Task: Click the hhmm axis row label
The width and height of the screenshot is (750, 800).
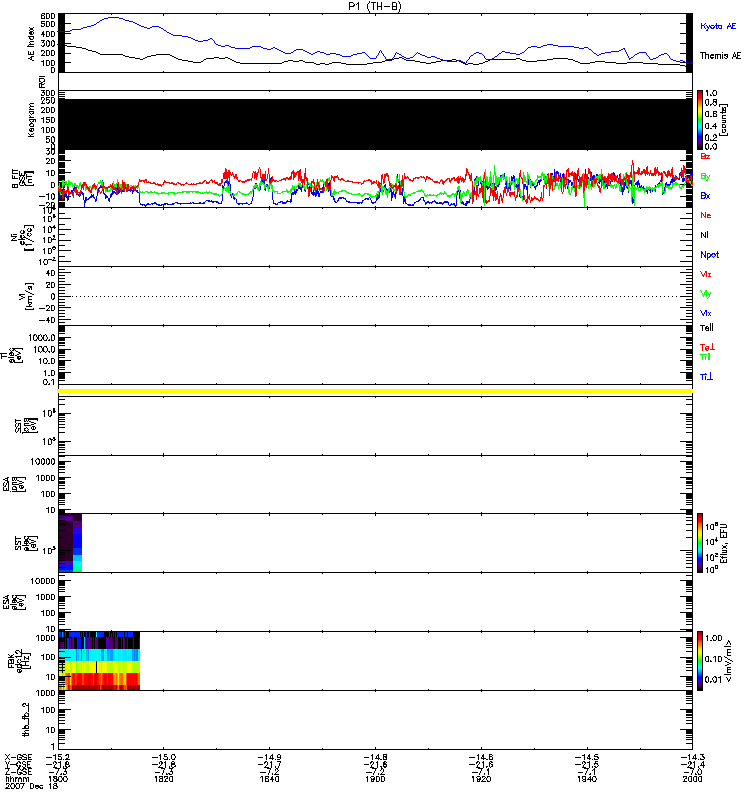Action: pyautogui.click(x=17, y=779)
